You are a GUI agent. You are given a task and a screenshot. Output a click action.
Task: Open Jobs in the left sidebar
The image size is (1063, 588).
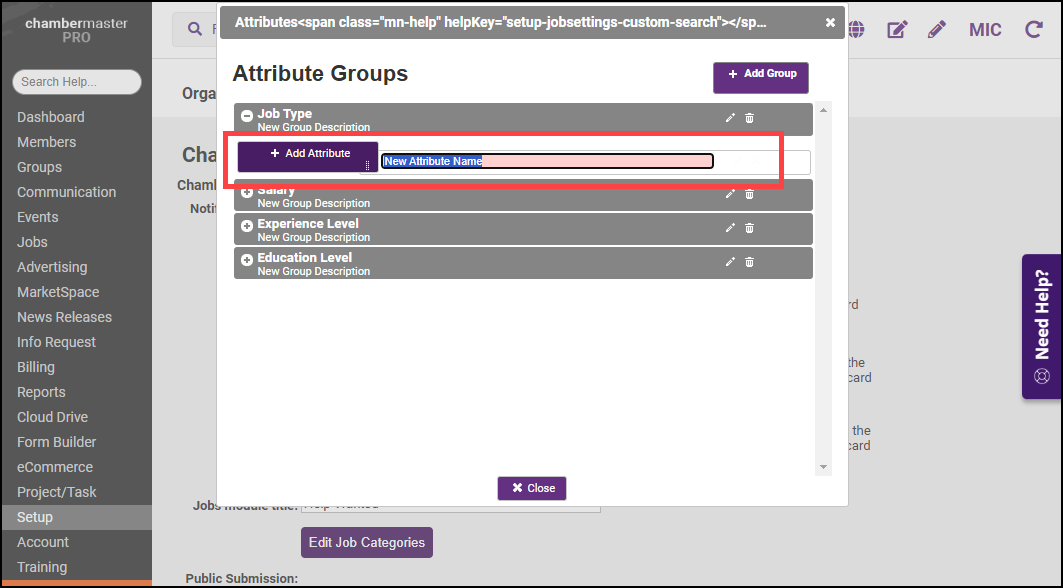[x=32, y=242]
